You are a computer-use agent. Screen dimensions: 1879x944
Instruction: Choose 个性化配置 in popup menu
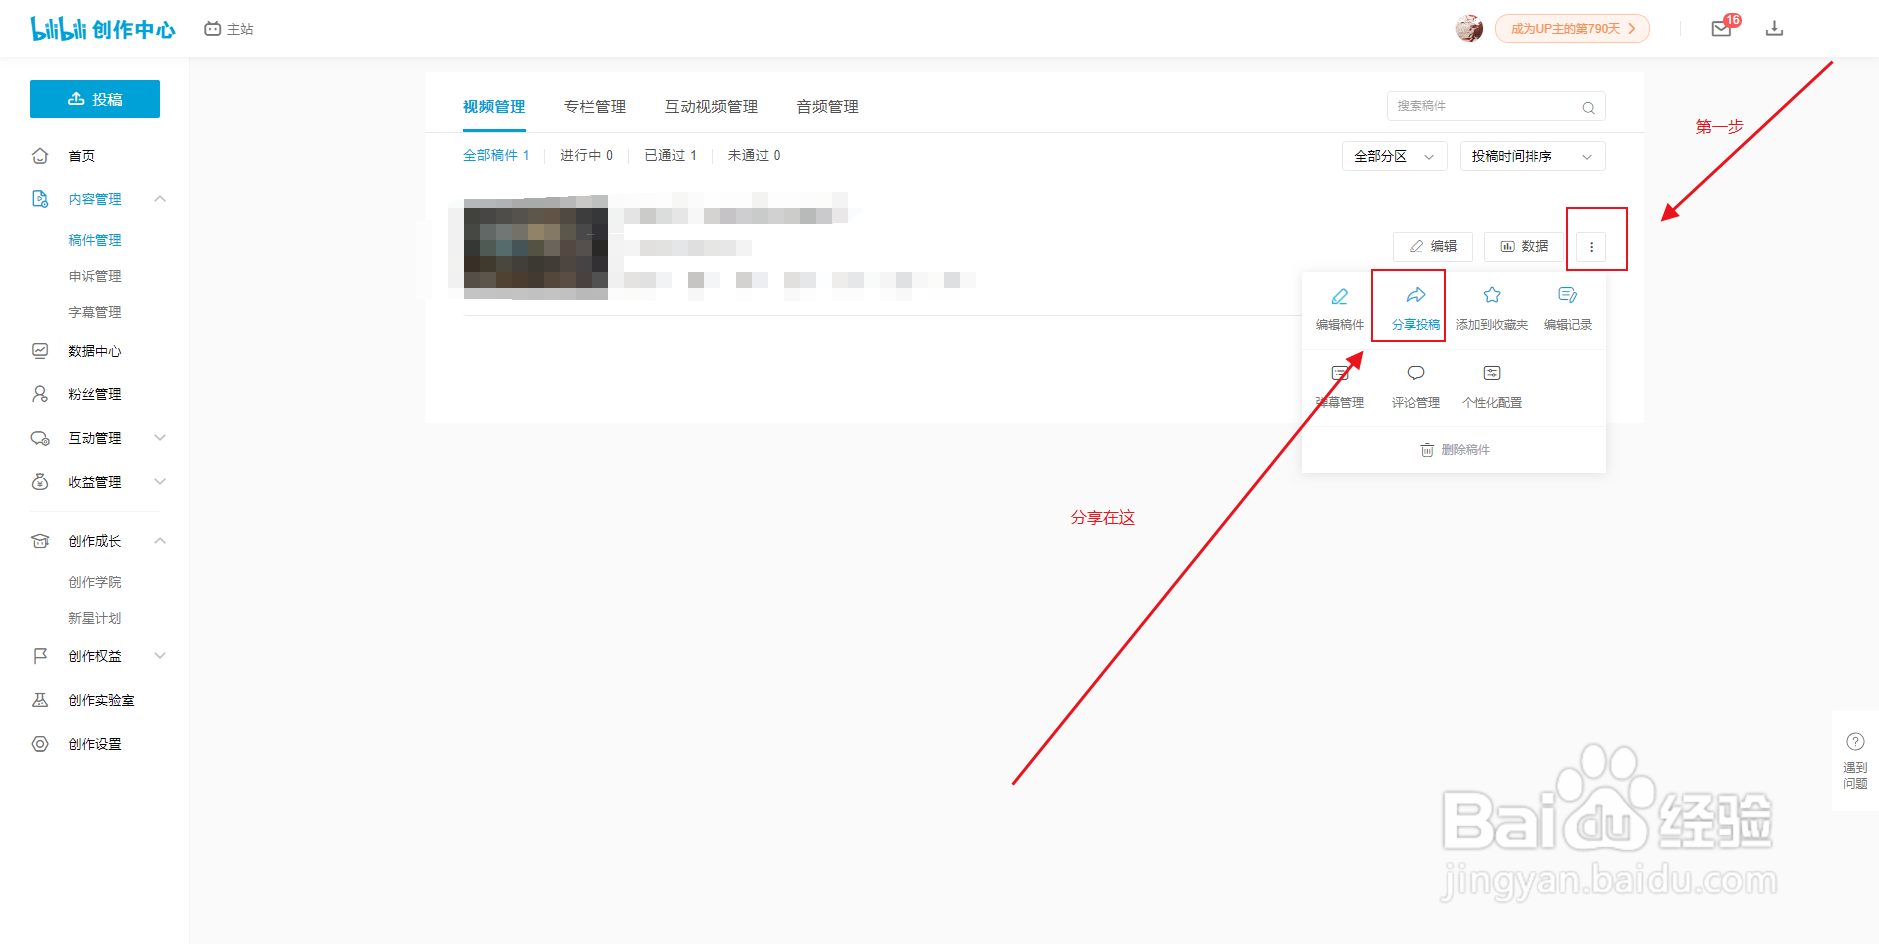tap(1492, 387)
